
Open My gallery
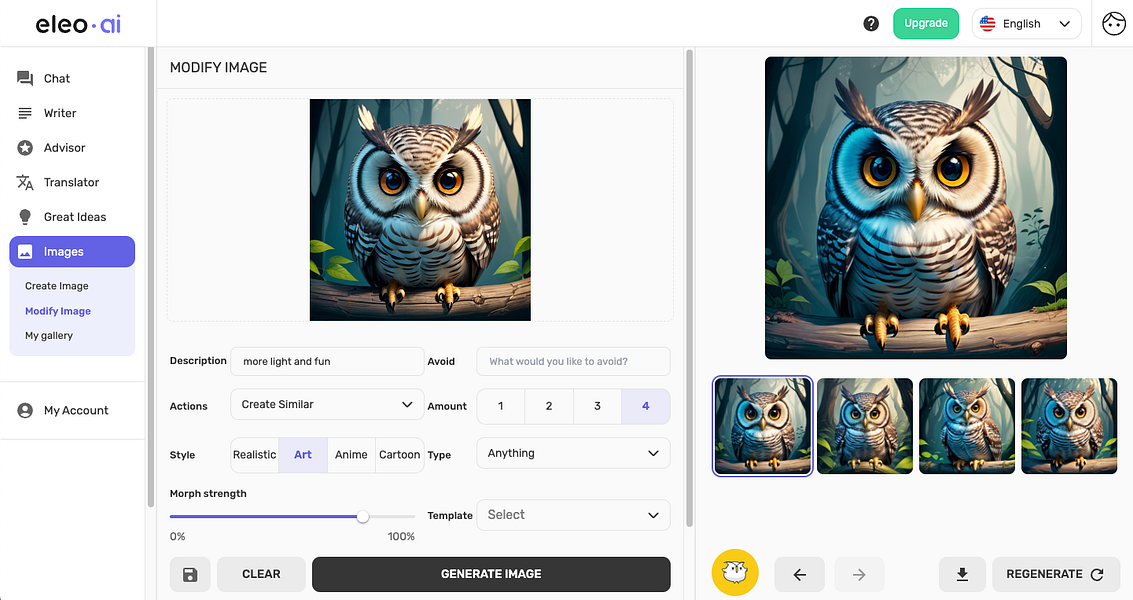coord(48,335)
